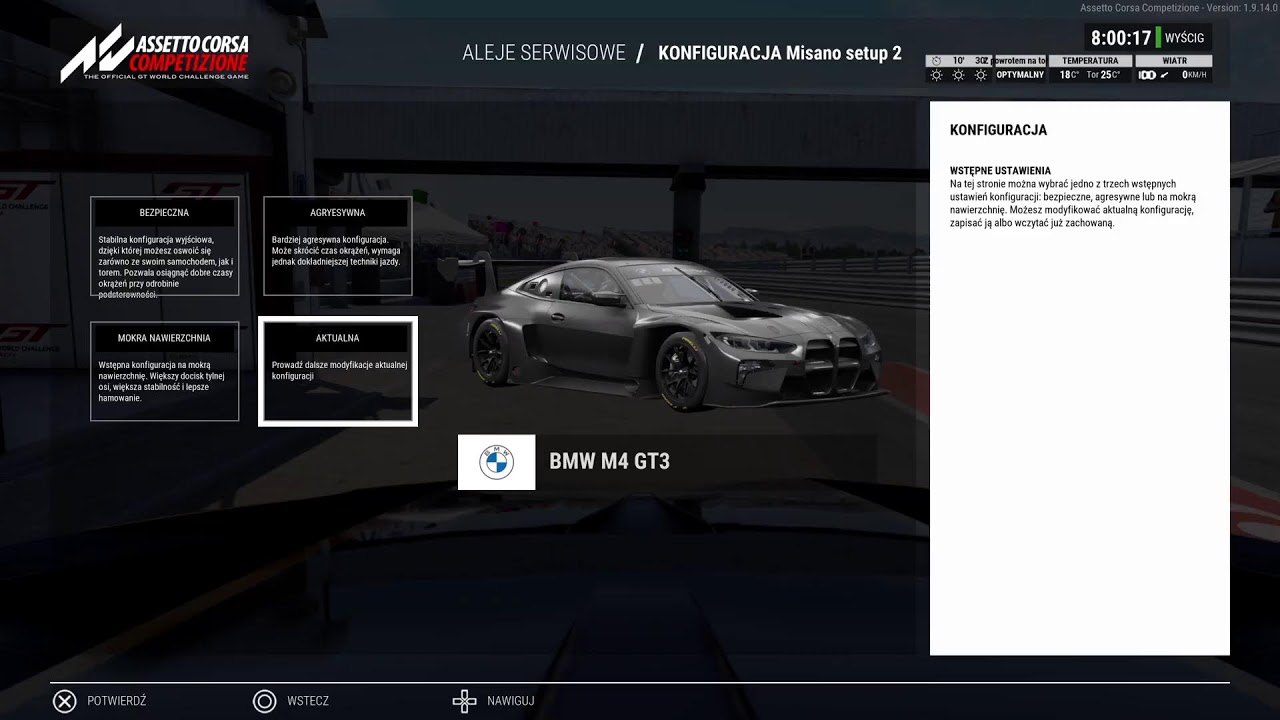The height and width of the screenshot is (720, 1280).
Task: Click the KONFIGURACJA Misano setup 2 title
Action: 780,53
